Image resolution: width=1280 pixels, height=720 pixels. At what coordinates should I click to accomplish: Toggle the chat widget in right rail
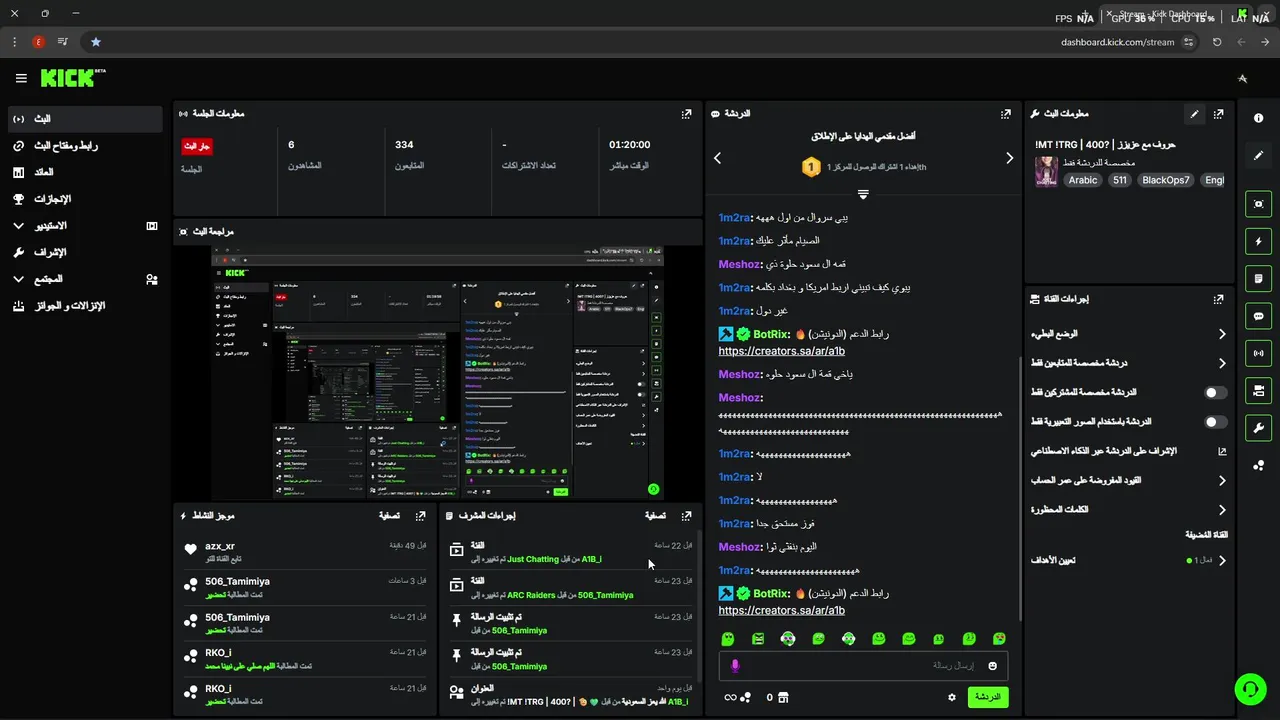pos(1258,316)
